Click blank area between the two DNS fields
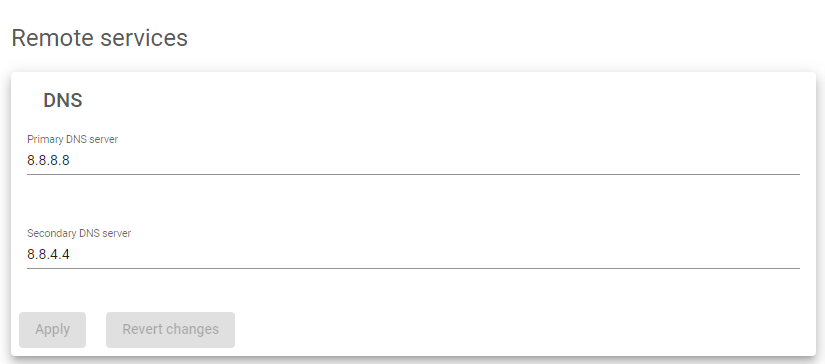 413,201
